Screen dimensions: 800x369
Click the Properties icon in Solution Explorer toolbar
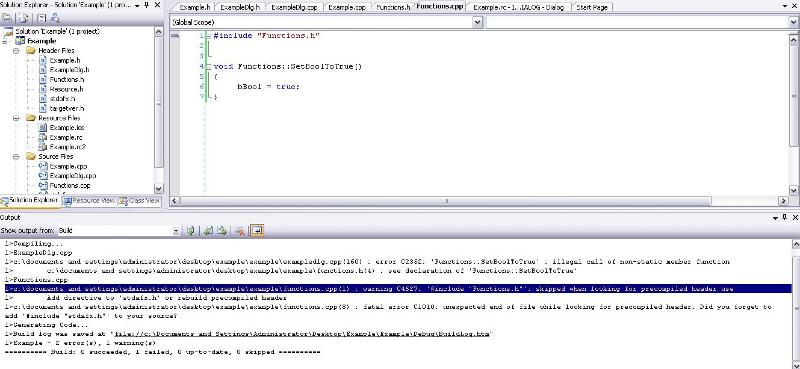pyautogui.click(x=7, y=18)
